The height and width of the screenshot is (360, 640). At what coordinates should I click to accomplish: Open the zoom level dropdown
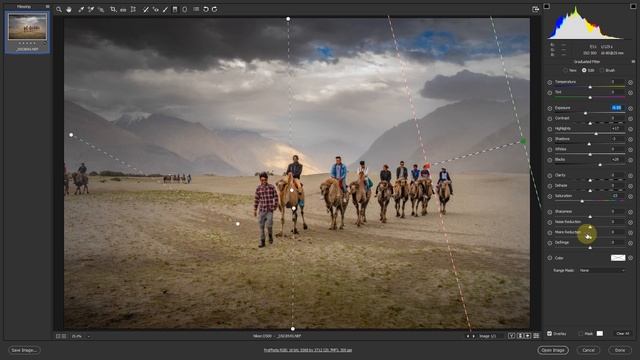click(89, 336)
